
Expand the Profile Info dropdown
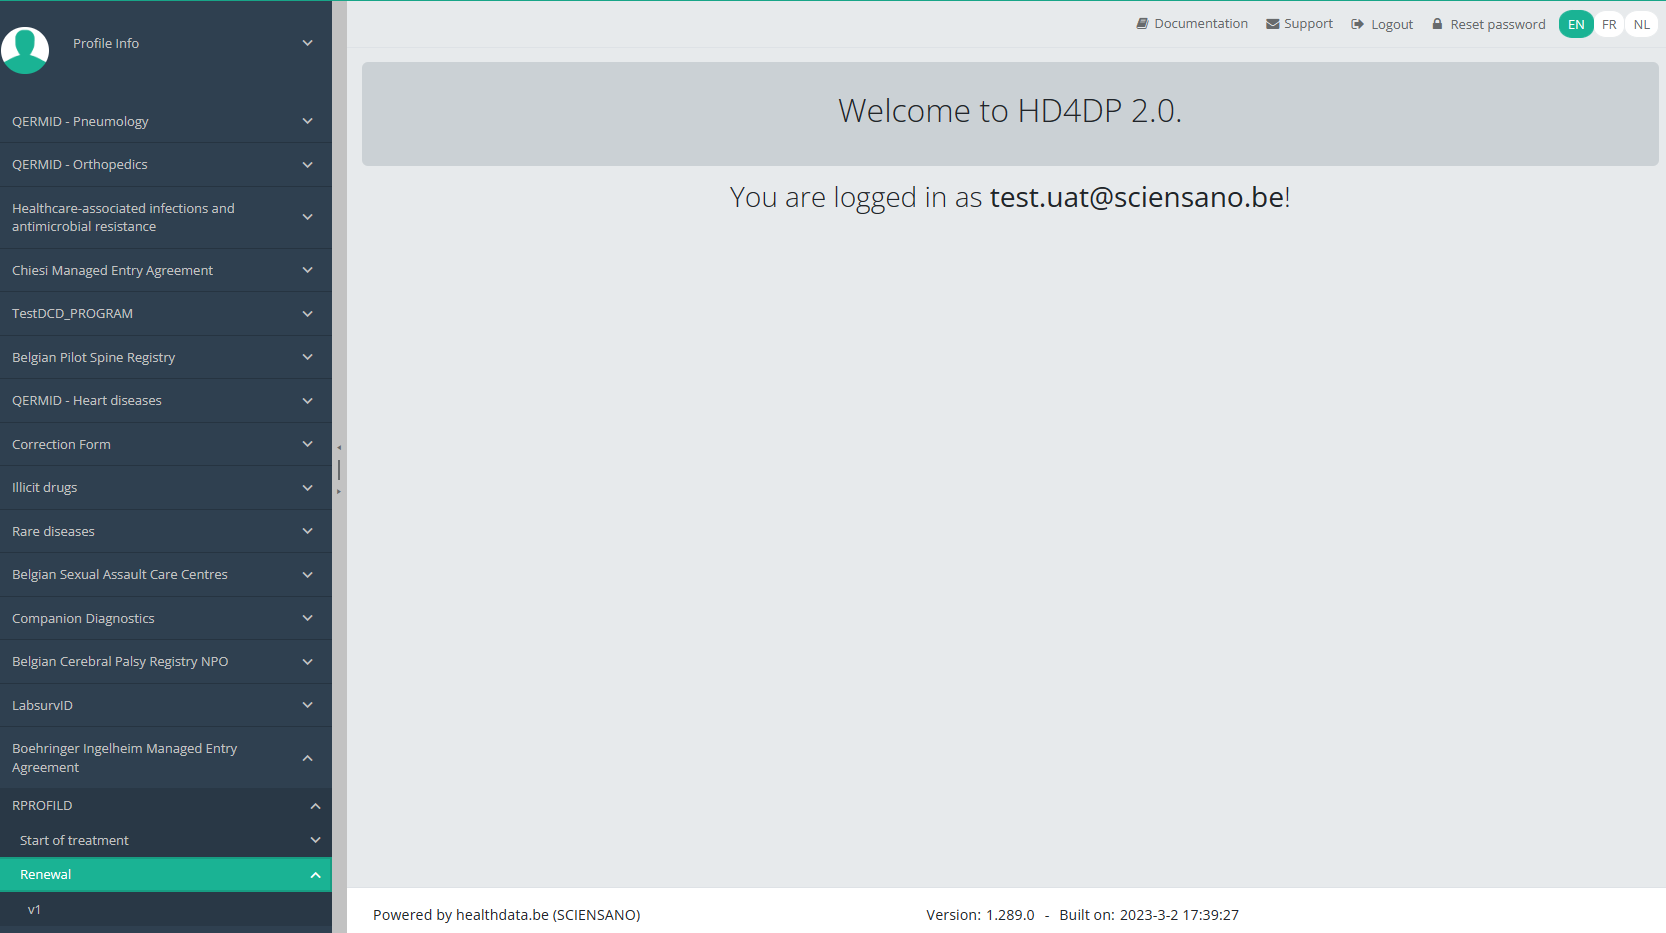coord(307,43)
